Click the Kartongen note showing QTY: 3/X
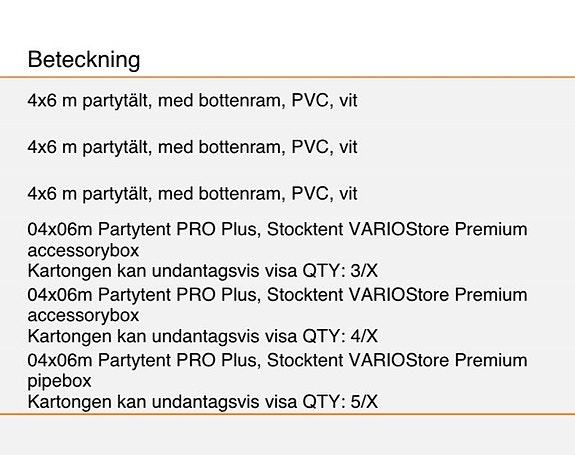 point(202,271)
